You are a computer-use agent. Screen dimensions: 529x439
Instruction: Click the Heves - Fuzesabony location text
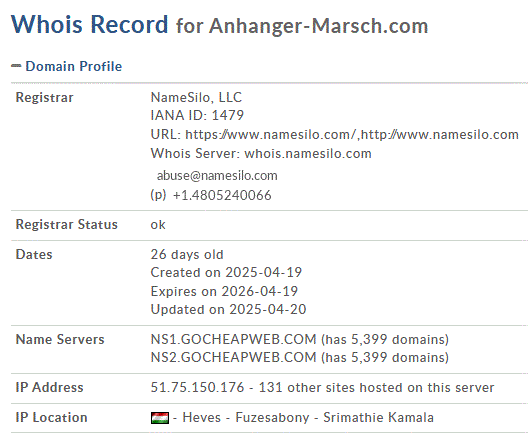tap(246, 418)
